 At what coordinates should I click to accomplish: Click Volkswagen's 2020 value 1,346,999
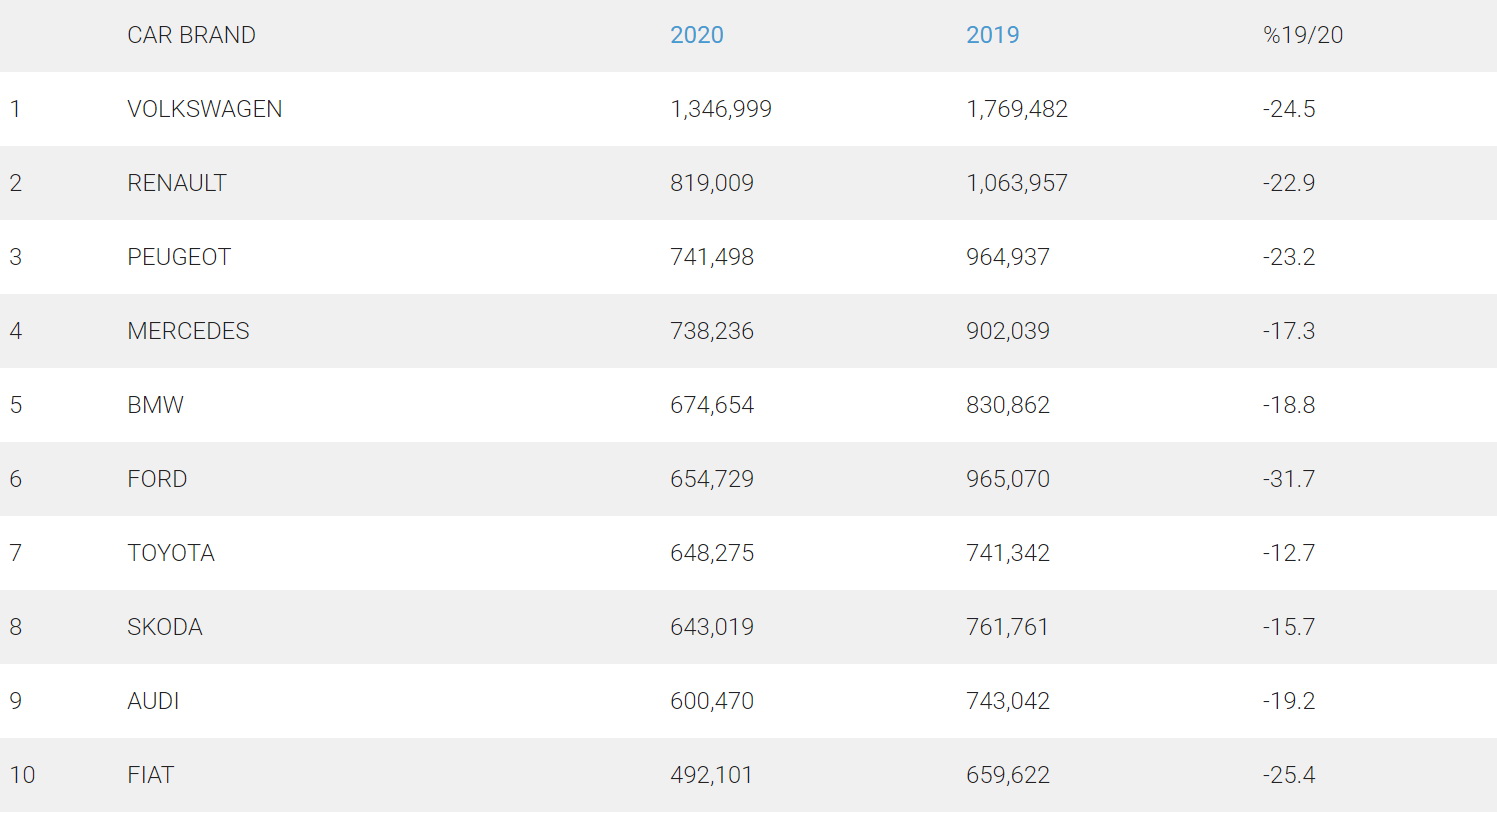720,109
